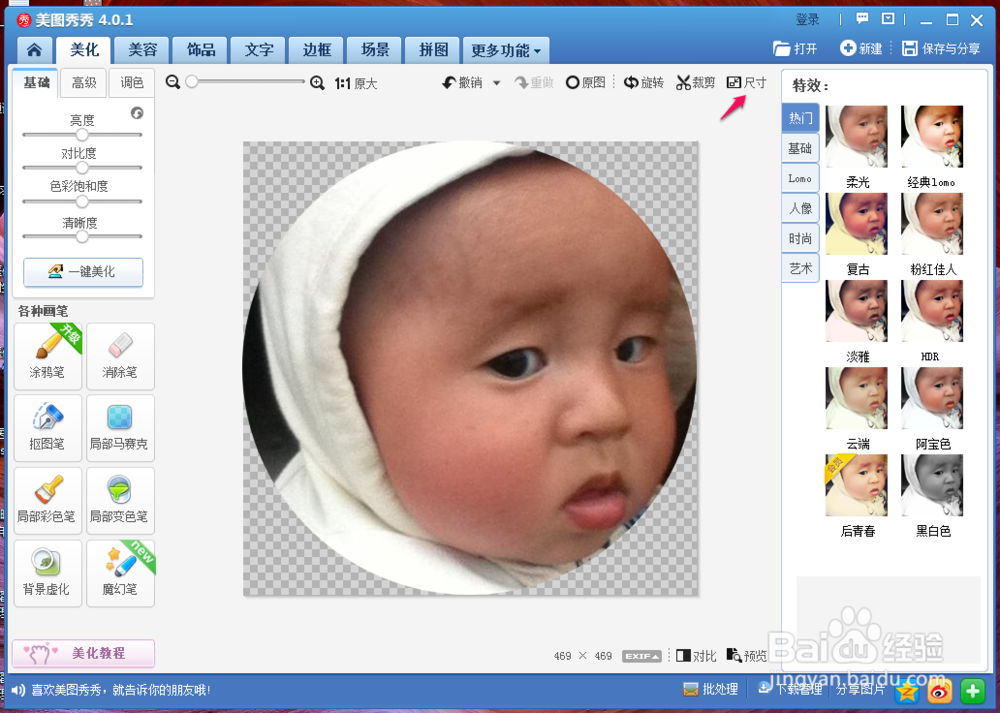The image size is (1000, 713).
Task: Open the 更多功能 dropdown menu
Action: pos(505,49)
